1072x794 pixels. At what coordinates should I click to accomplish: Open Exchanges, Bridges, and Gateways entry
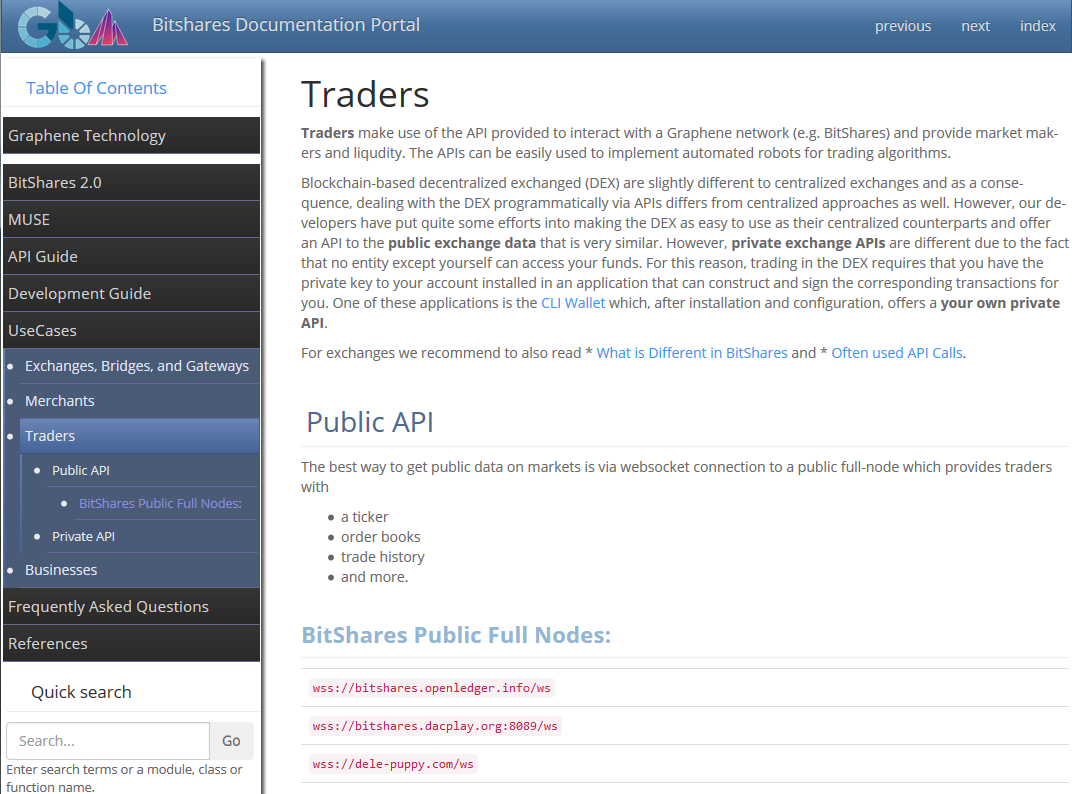[x=137, y=366]
